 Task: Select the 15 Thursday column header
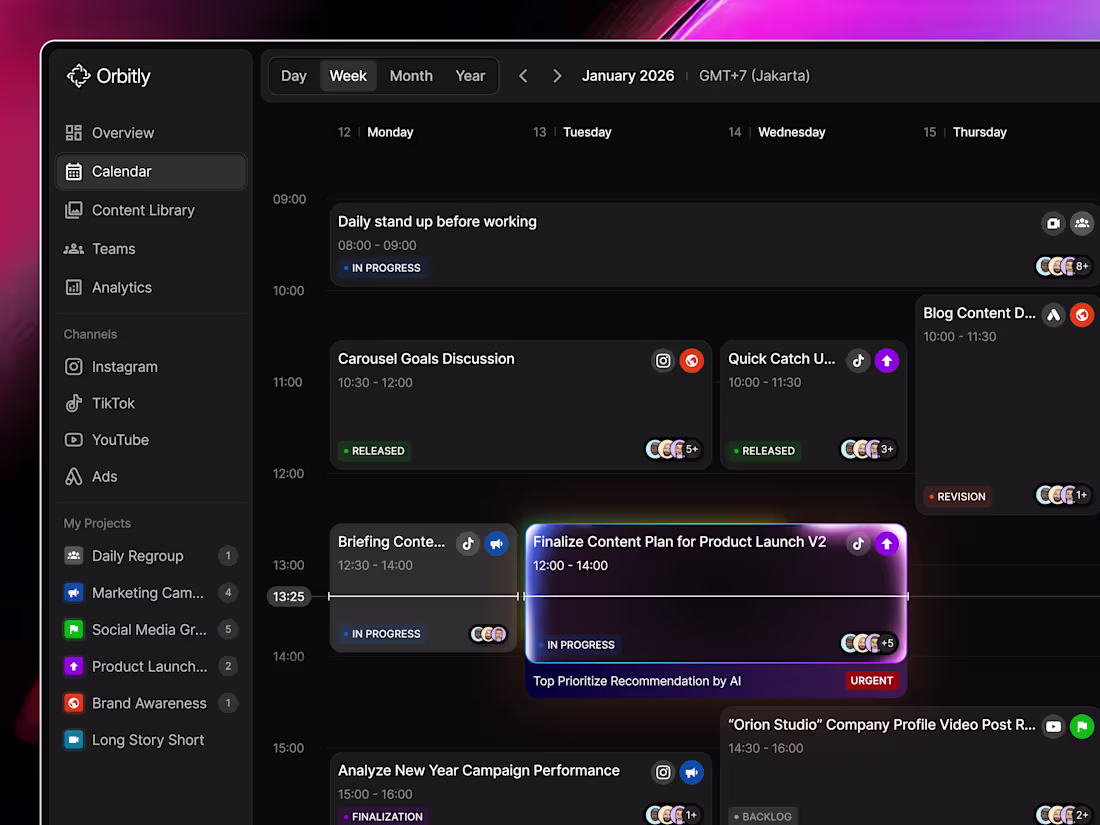965,132
